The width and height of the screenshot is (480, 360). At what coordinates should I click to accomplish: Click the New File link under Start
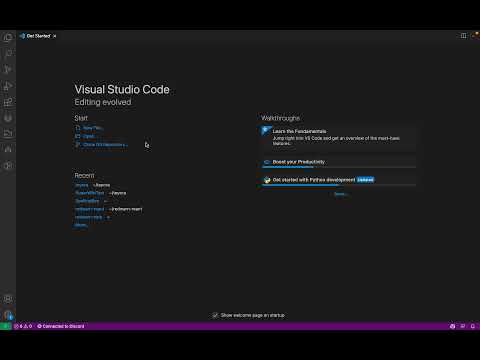tap(89, 128)
